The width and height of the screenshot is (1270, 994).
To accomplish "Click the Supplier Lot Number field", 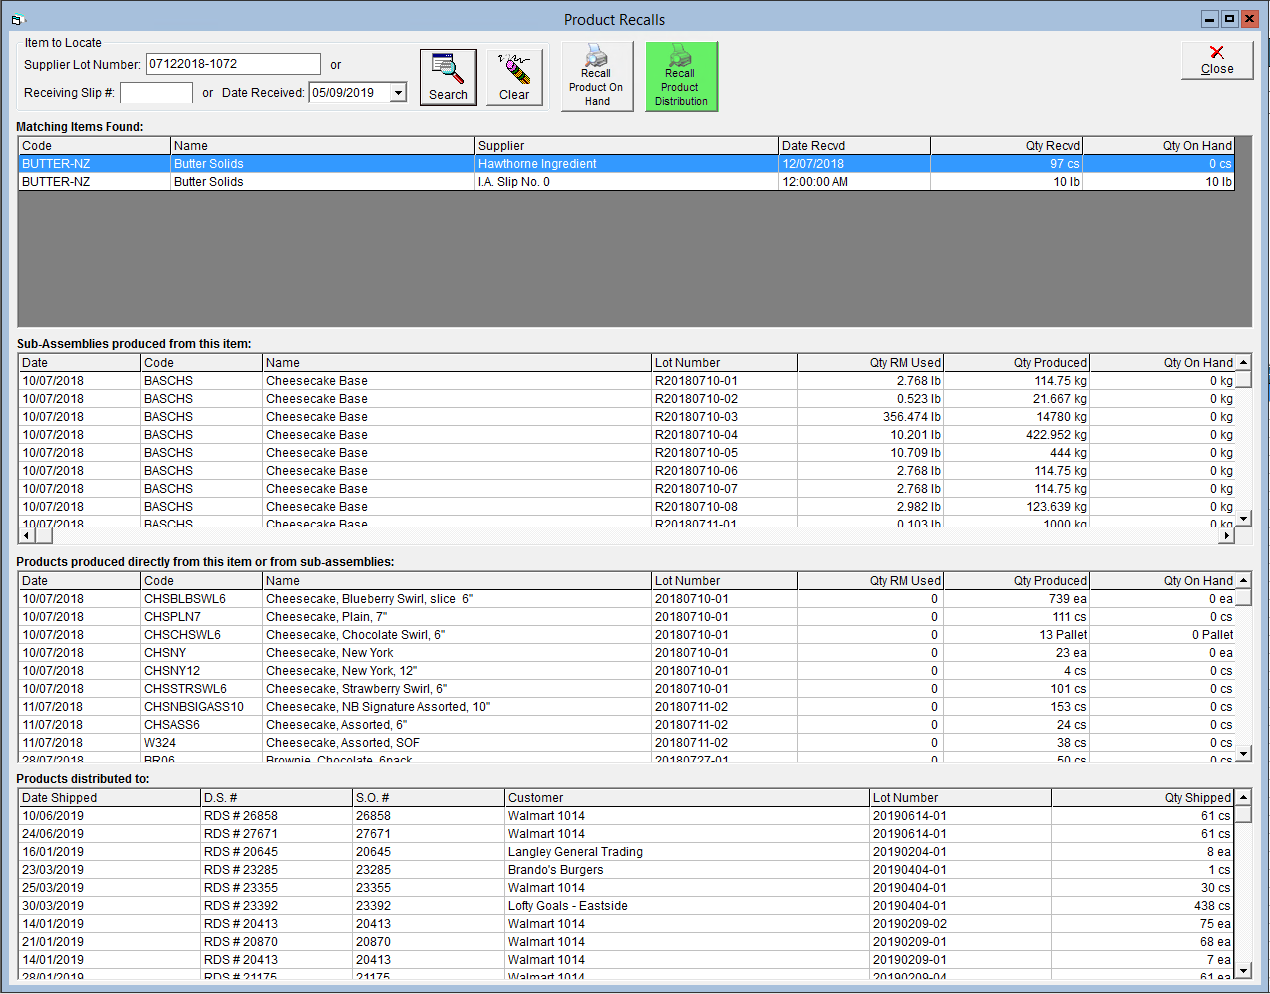I will [x=233, y=64].
